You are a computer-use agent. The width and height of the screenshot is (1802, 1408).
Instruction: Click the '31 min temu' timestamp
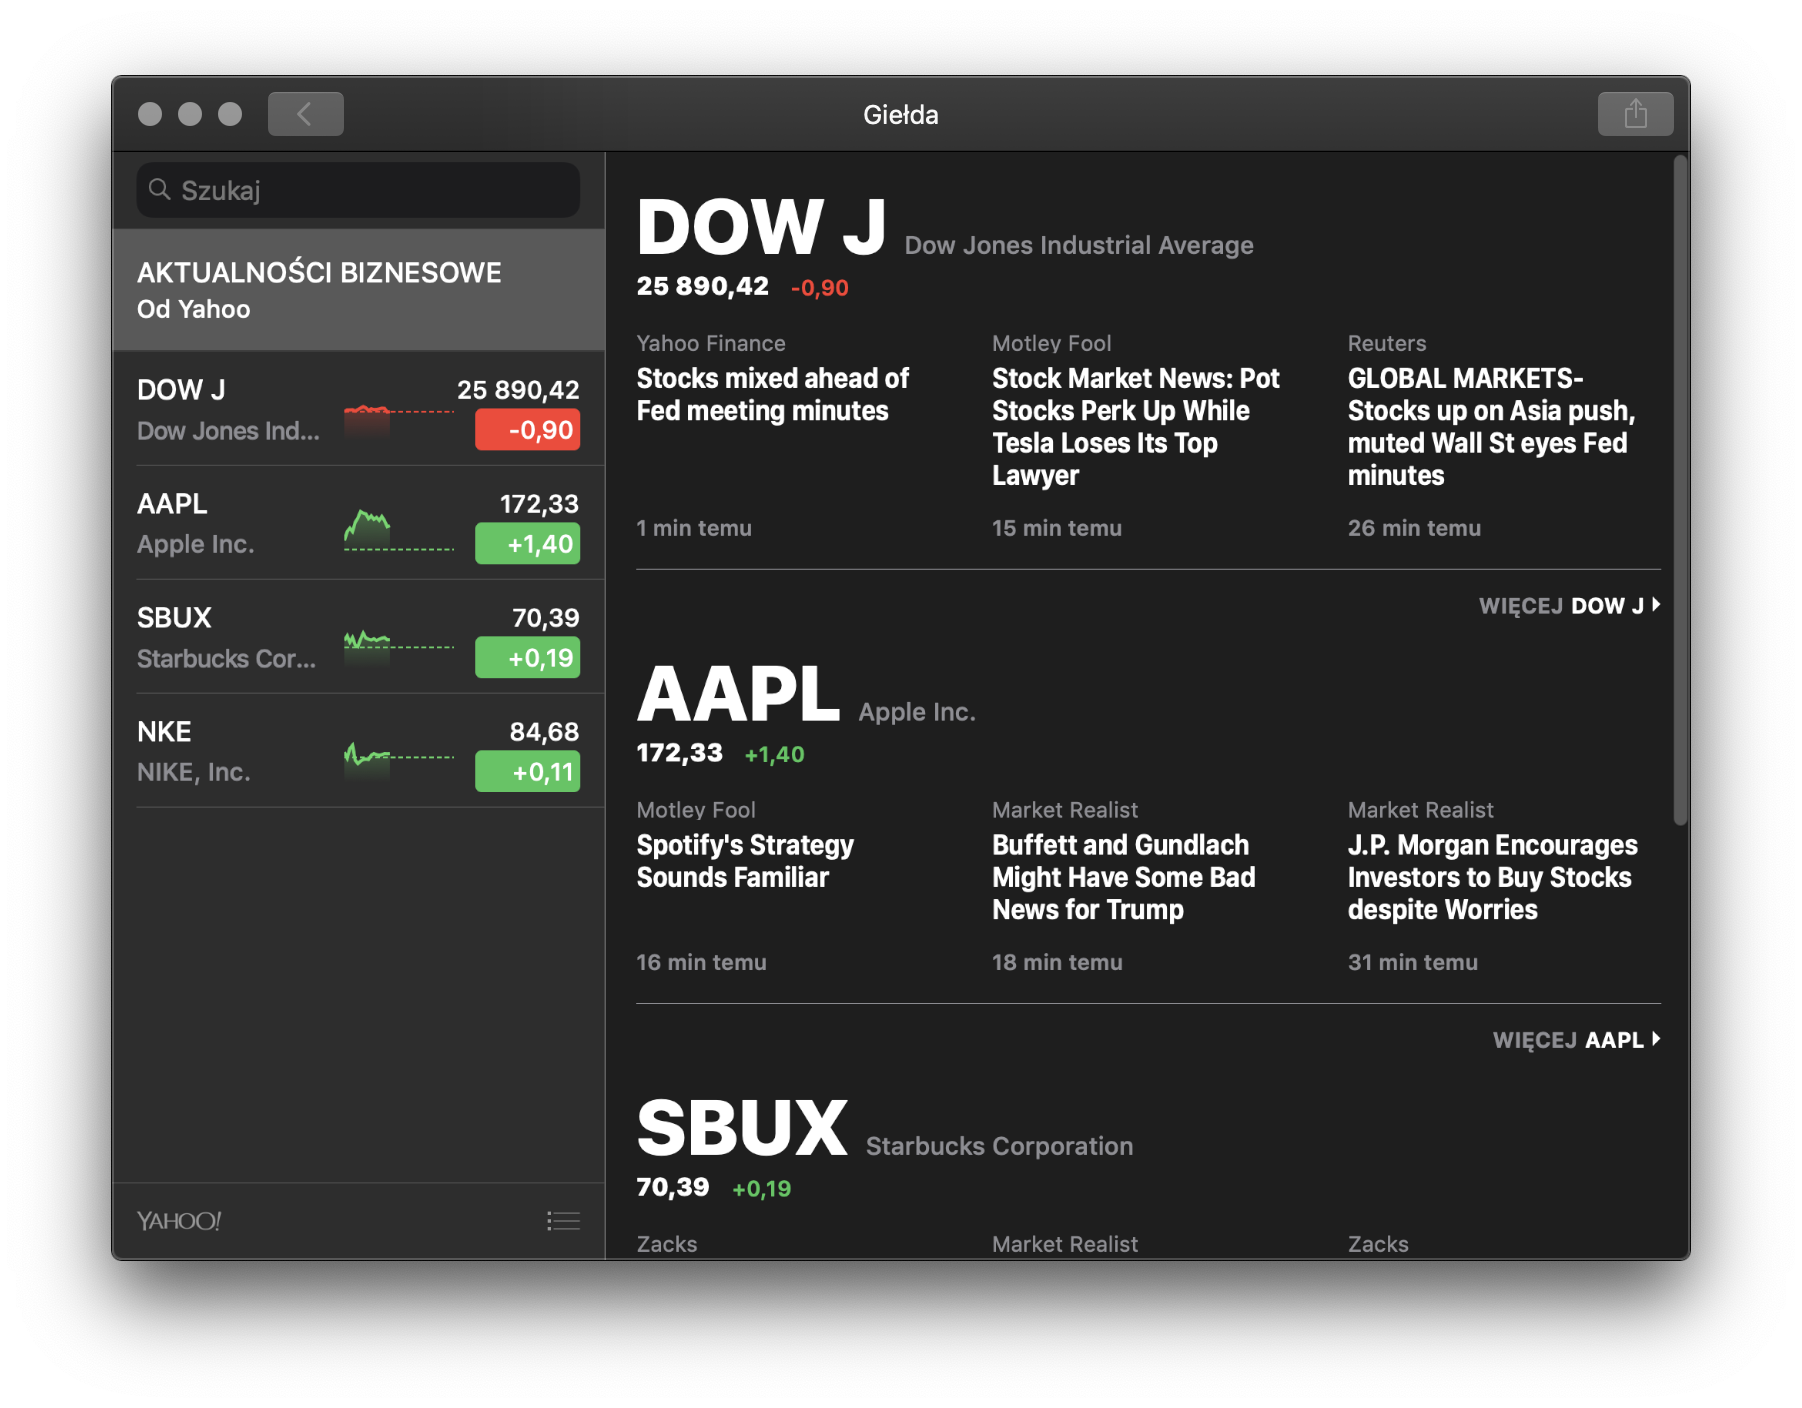click(1413, 962)
